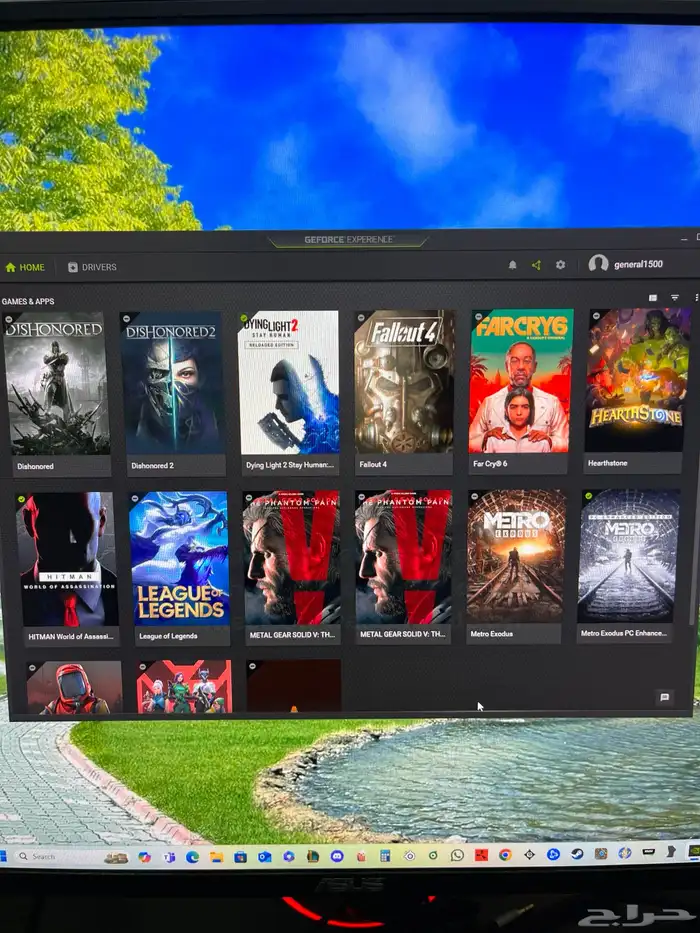Open the feedback chat icon
700x933 pixels.
pos(665,697)
